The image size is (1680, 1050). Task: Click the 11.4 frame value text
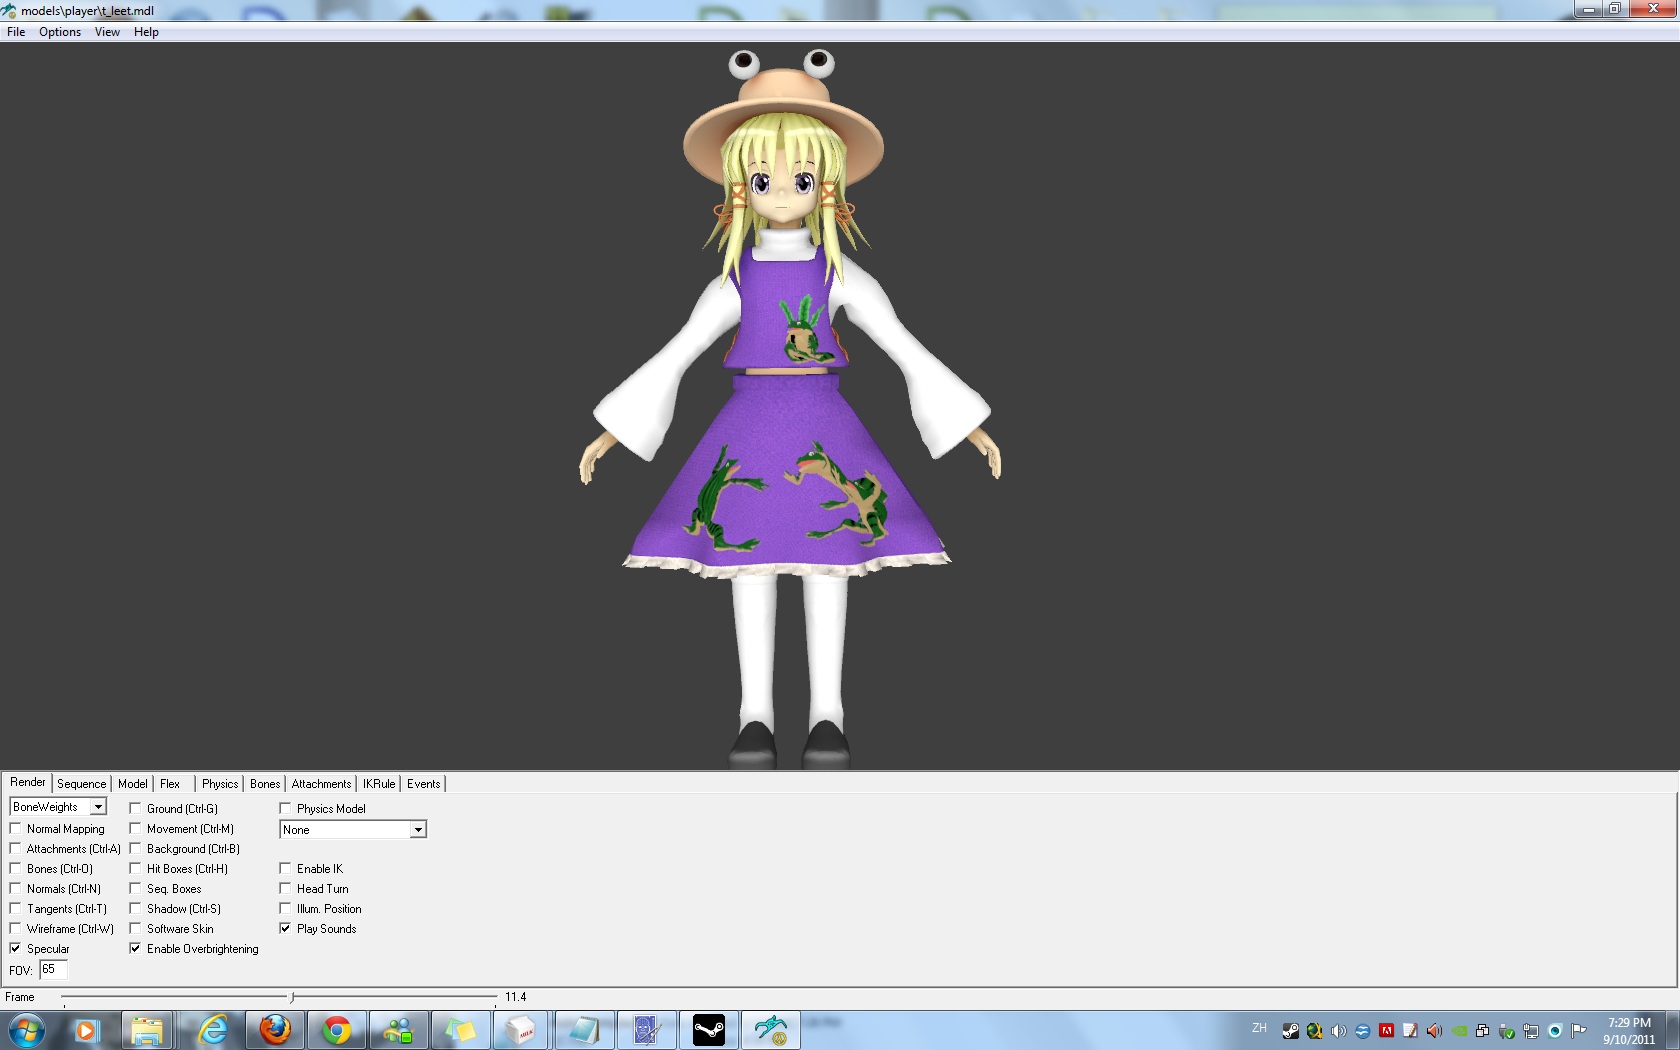(x=515, y=997)
